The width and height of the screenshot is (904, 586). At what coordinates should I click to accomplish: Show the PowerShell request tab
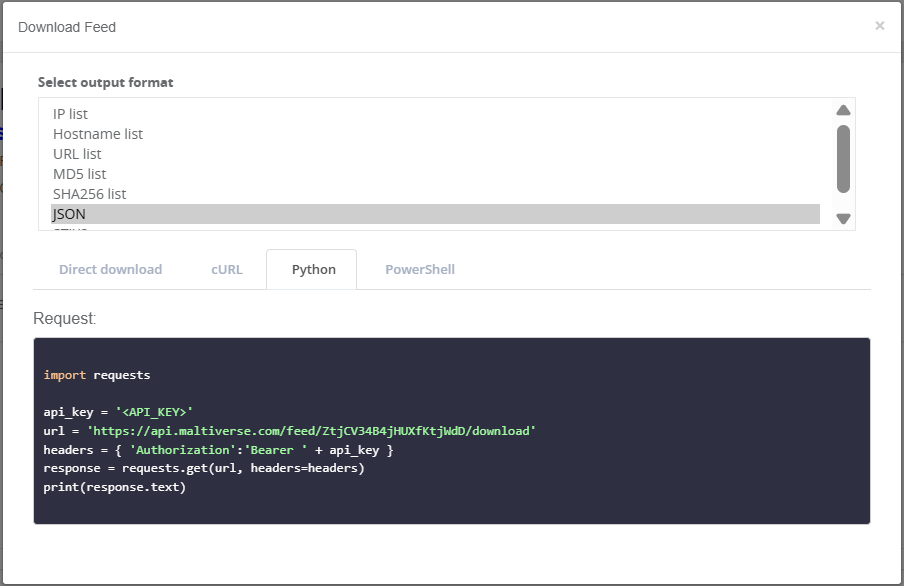tap(420, 269)
